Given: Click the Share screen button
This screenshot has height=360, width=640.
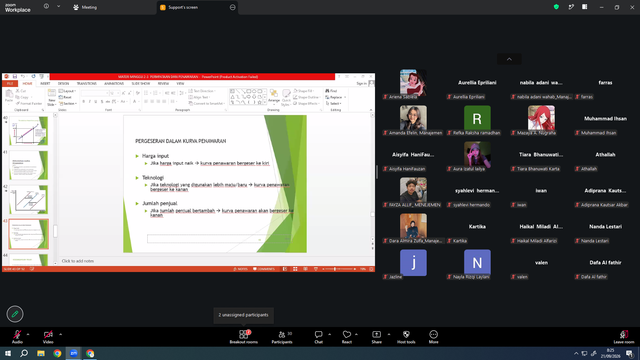Looking at the screenshot, I should (376, 337).
